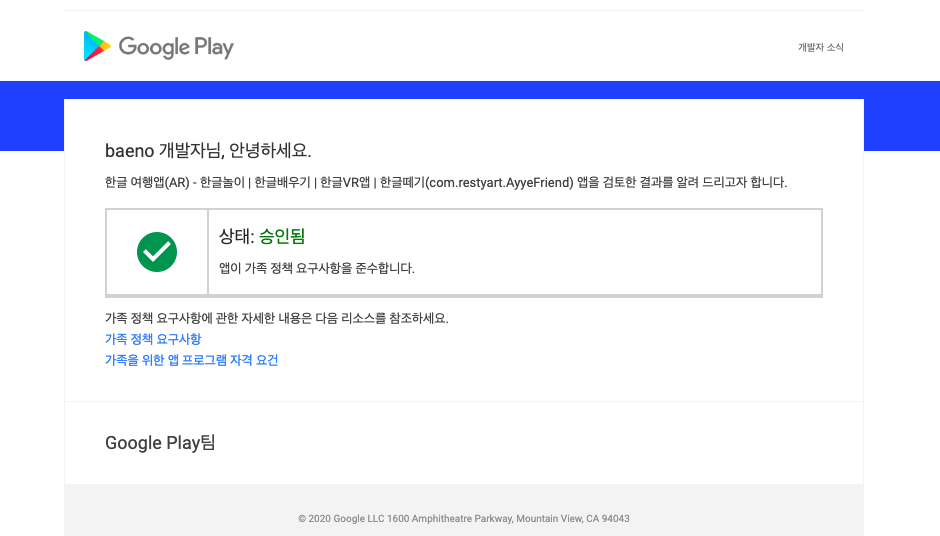
Task: Open the 가족 정책 요구사항 link
Action: 153,339
